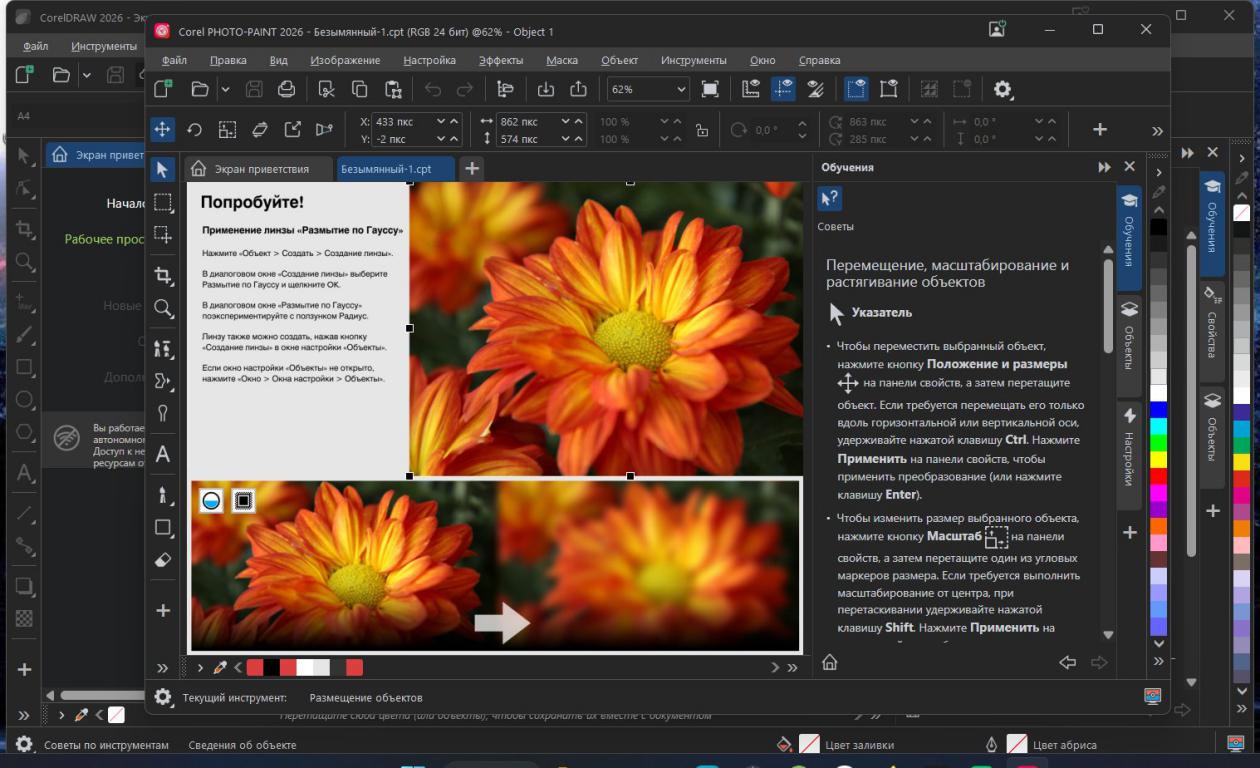Expand the arrow next to Open folder
This screenshot has height=768, width=1260.
click(x=225, y=89)
